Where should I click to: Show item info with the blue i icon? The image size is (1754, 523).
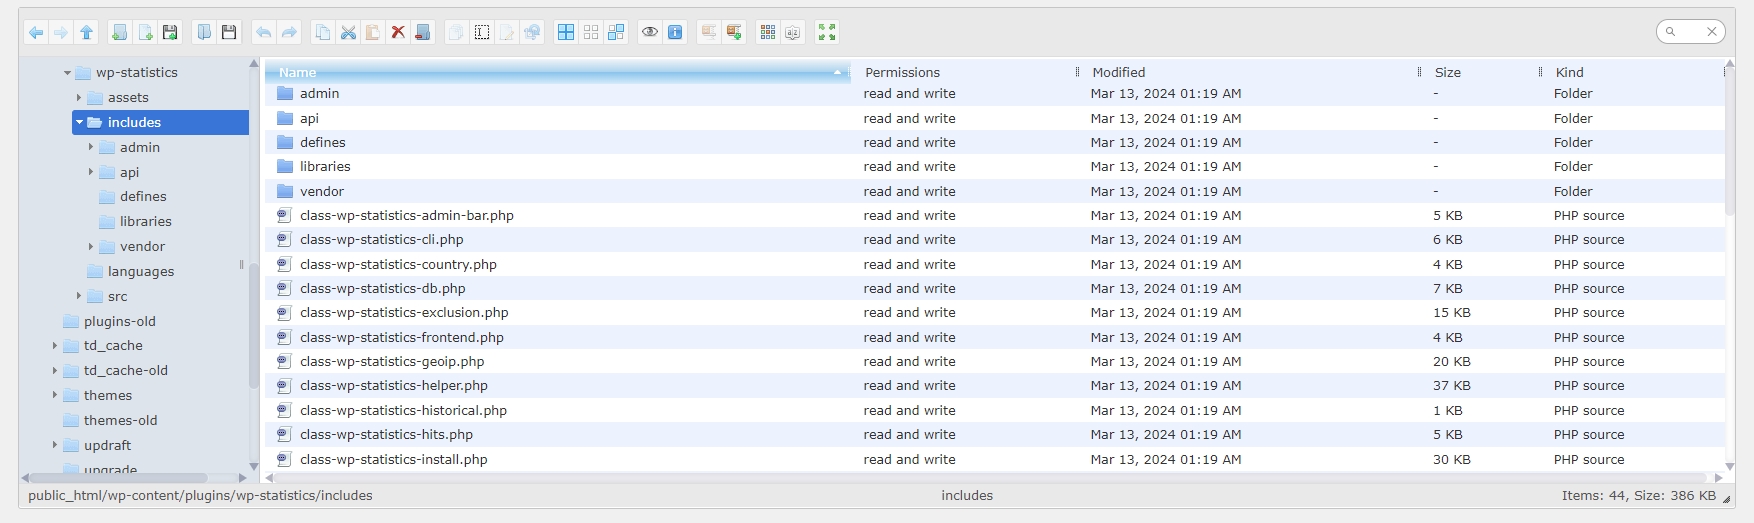[675, 33]
